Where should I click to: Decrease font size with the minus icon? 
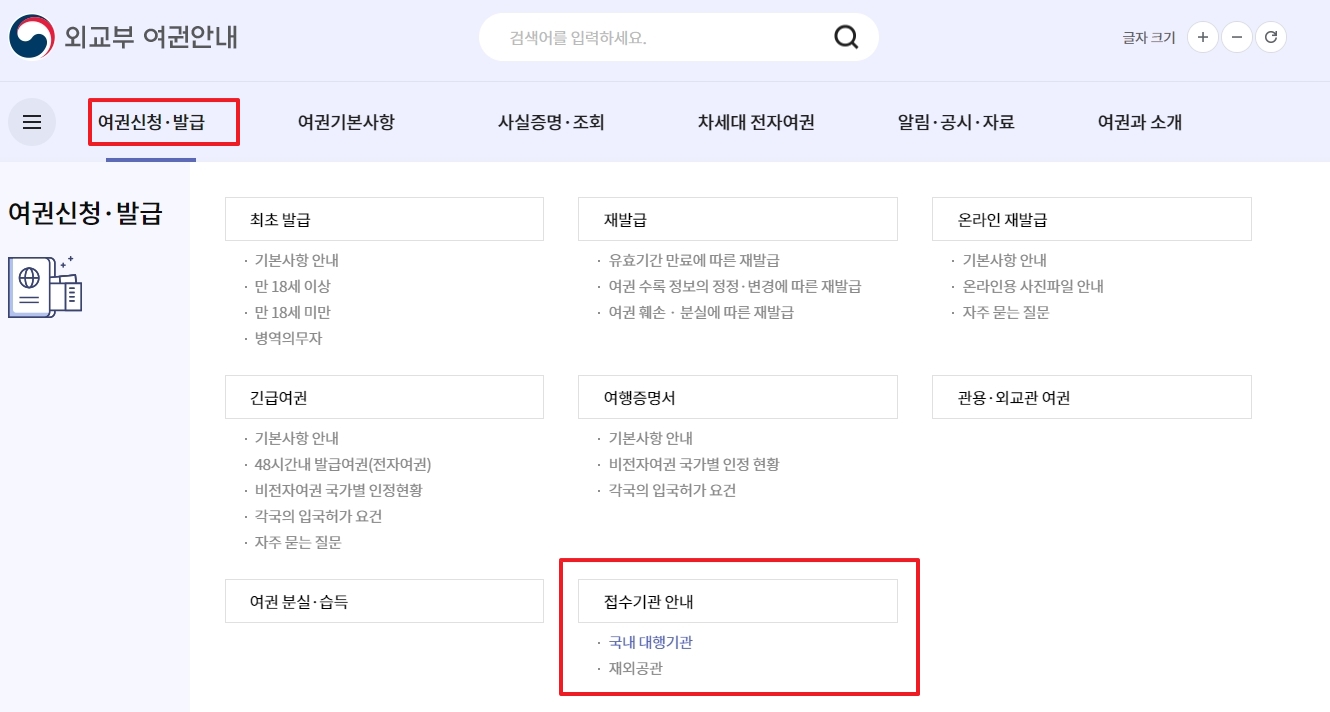[1237, 36]
